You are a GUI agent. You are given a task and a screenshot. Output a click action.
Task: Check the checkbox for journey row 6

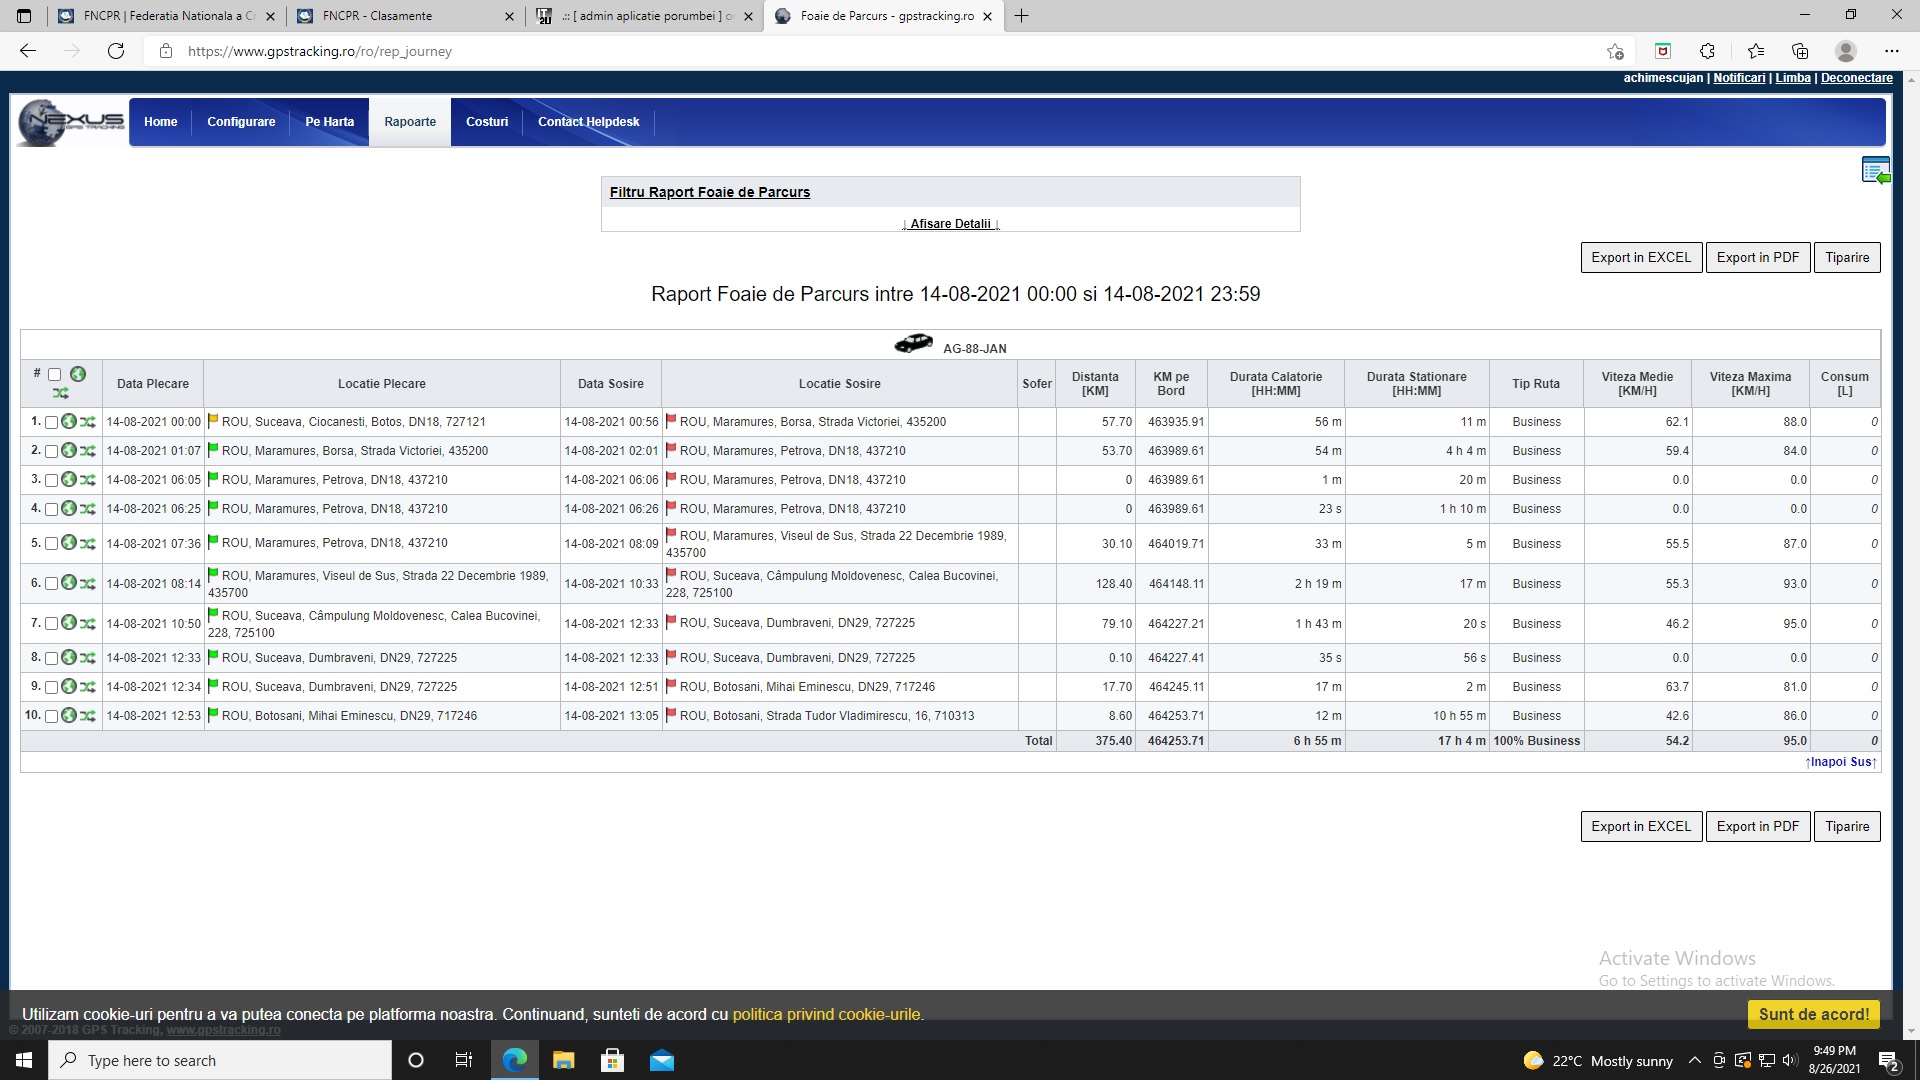51,584
